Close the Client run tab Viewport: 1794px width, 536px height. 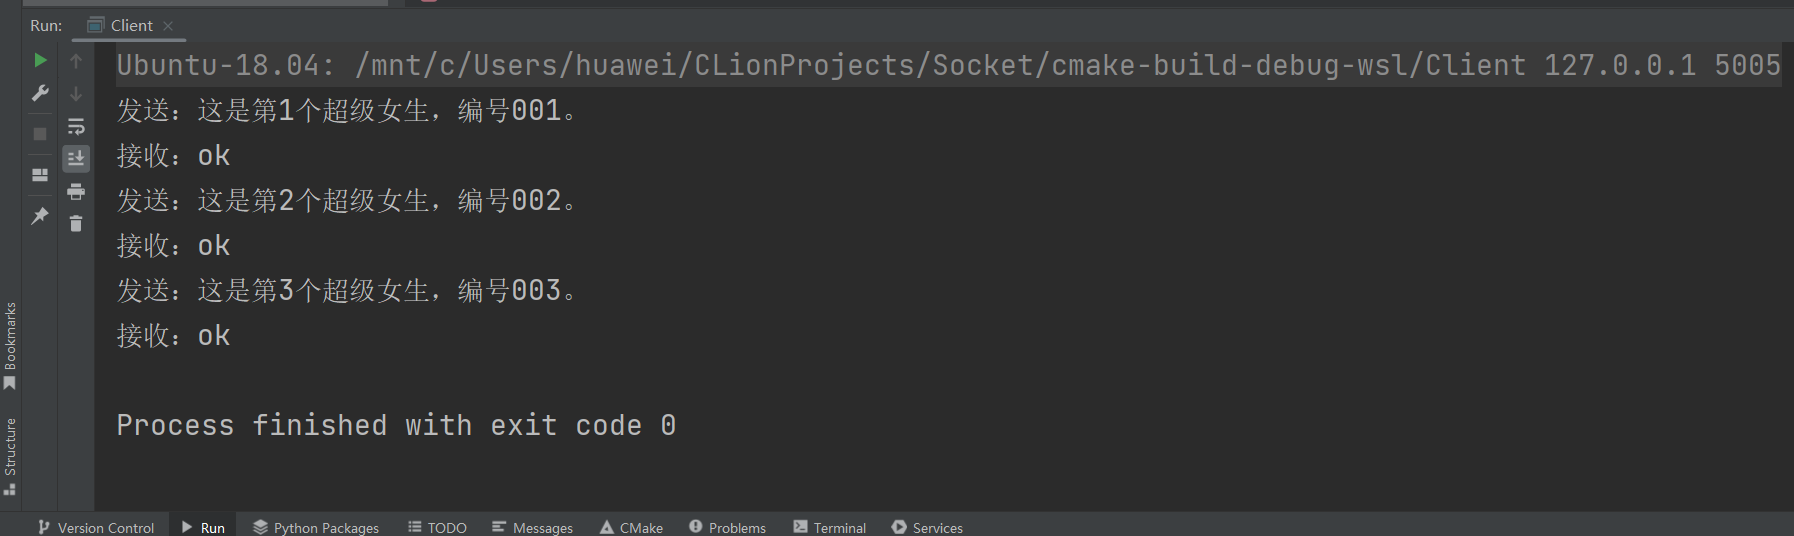[x=168, y=26]
